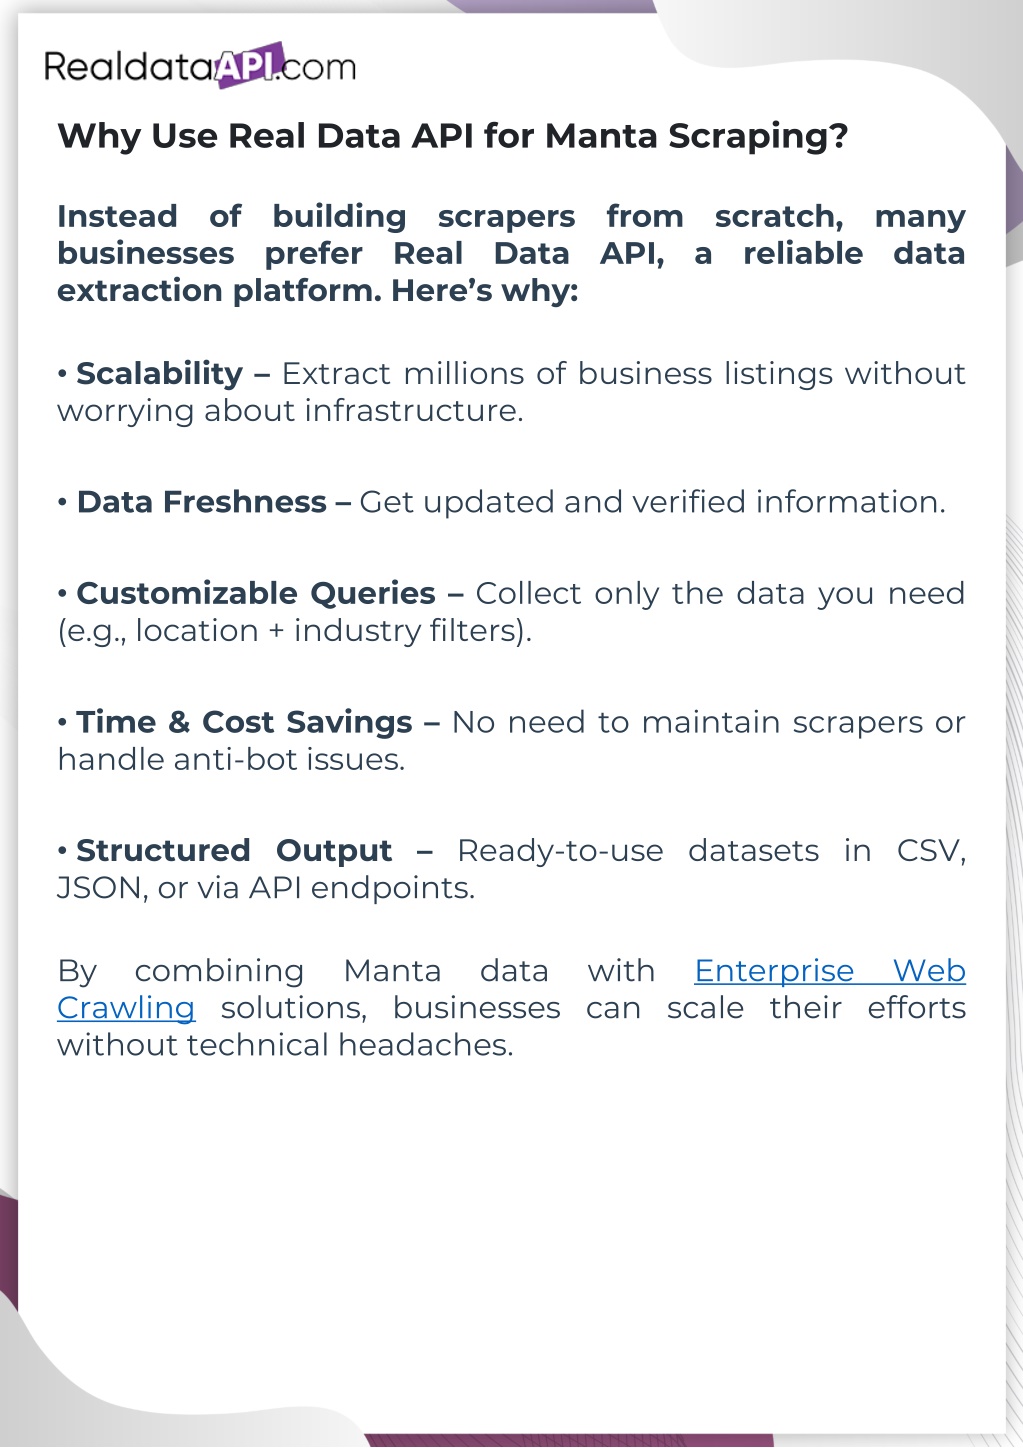
Task: Click the word "Crawling" in the hyperlink
Action: click(x=126, y=1008)
